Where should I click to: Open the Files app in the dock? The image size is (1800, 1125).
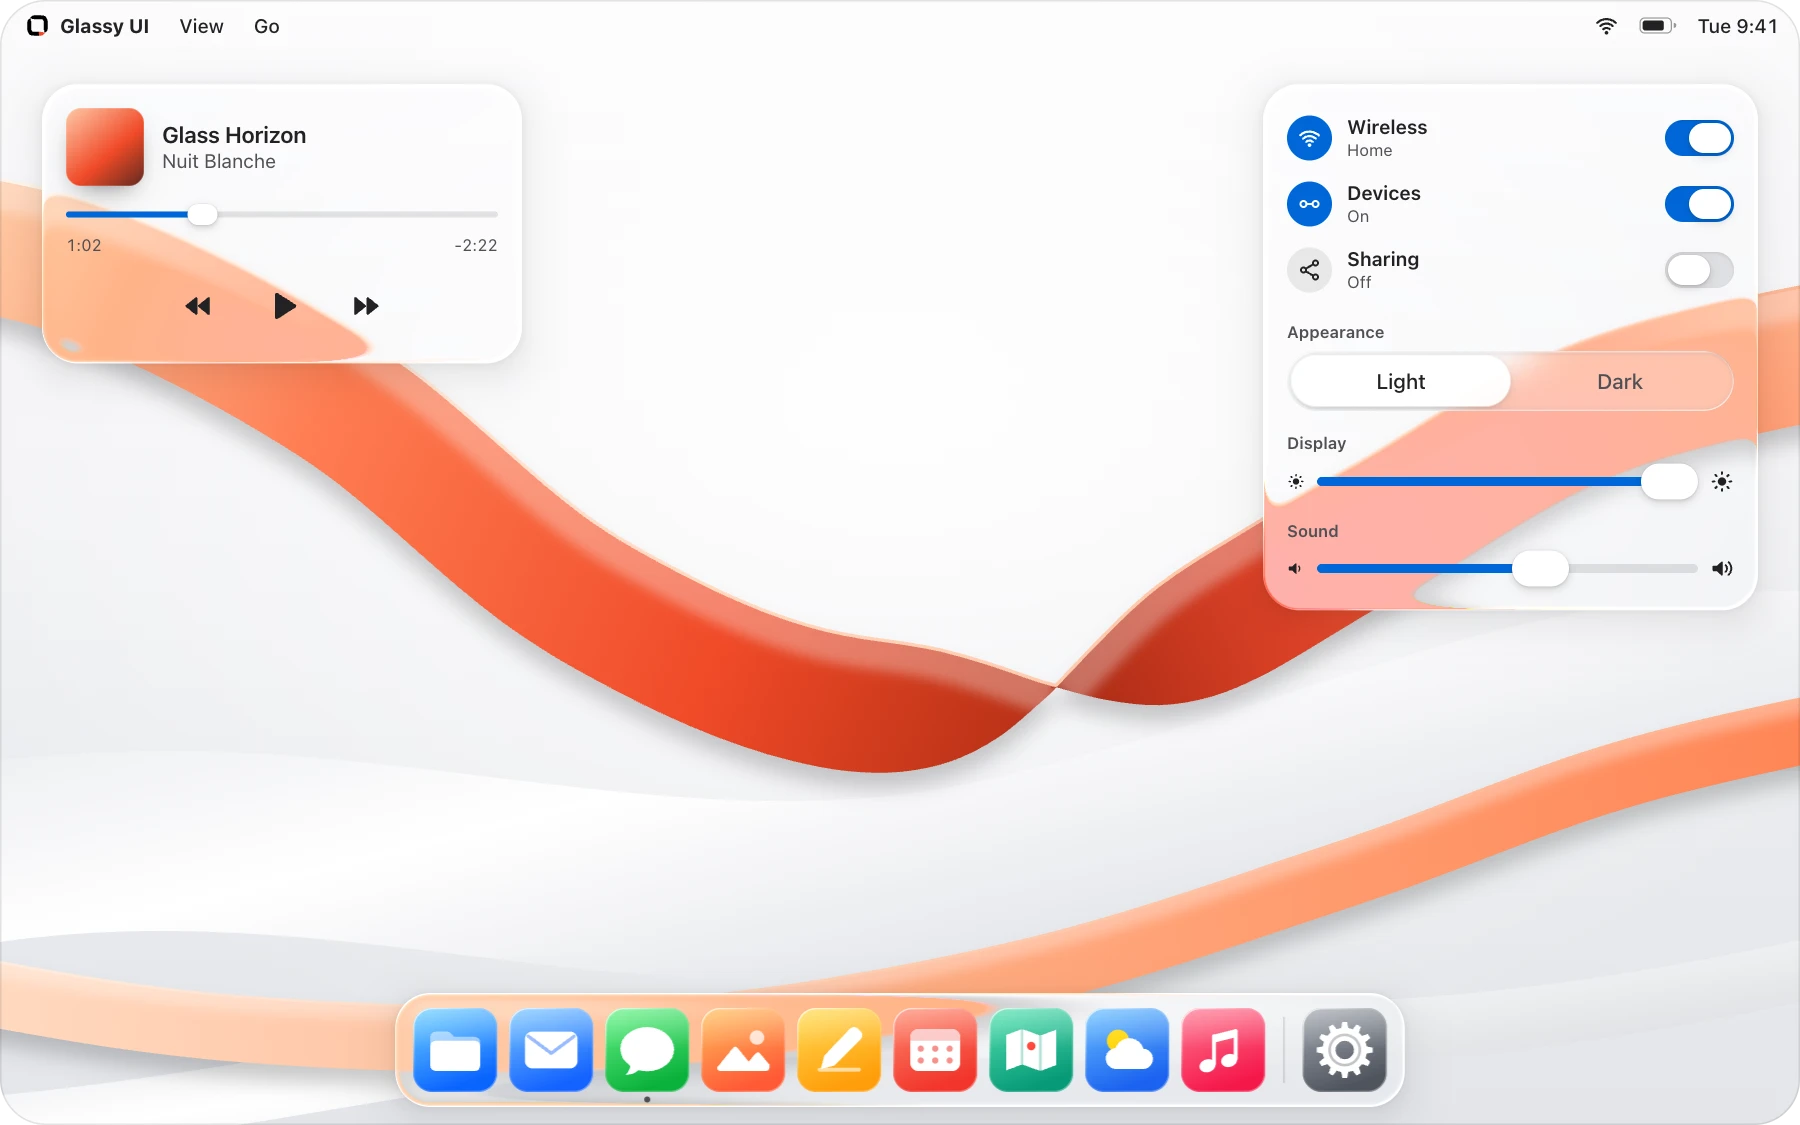tap(455, 1050)
